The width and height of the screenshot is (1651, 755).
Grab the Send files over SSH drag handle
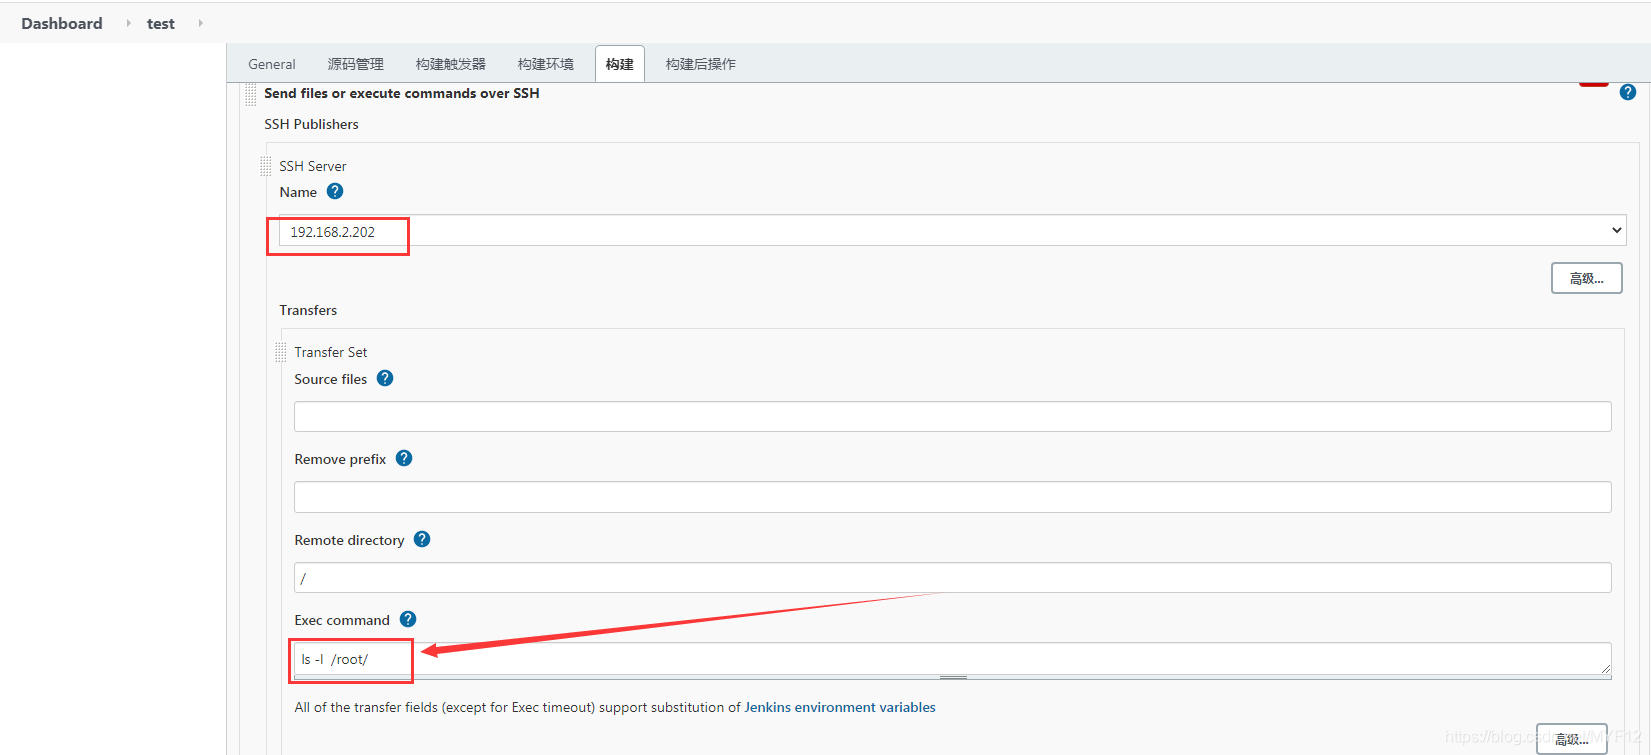pyautogui.click(x=251, y=94)
